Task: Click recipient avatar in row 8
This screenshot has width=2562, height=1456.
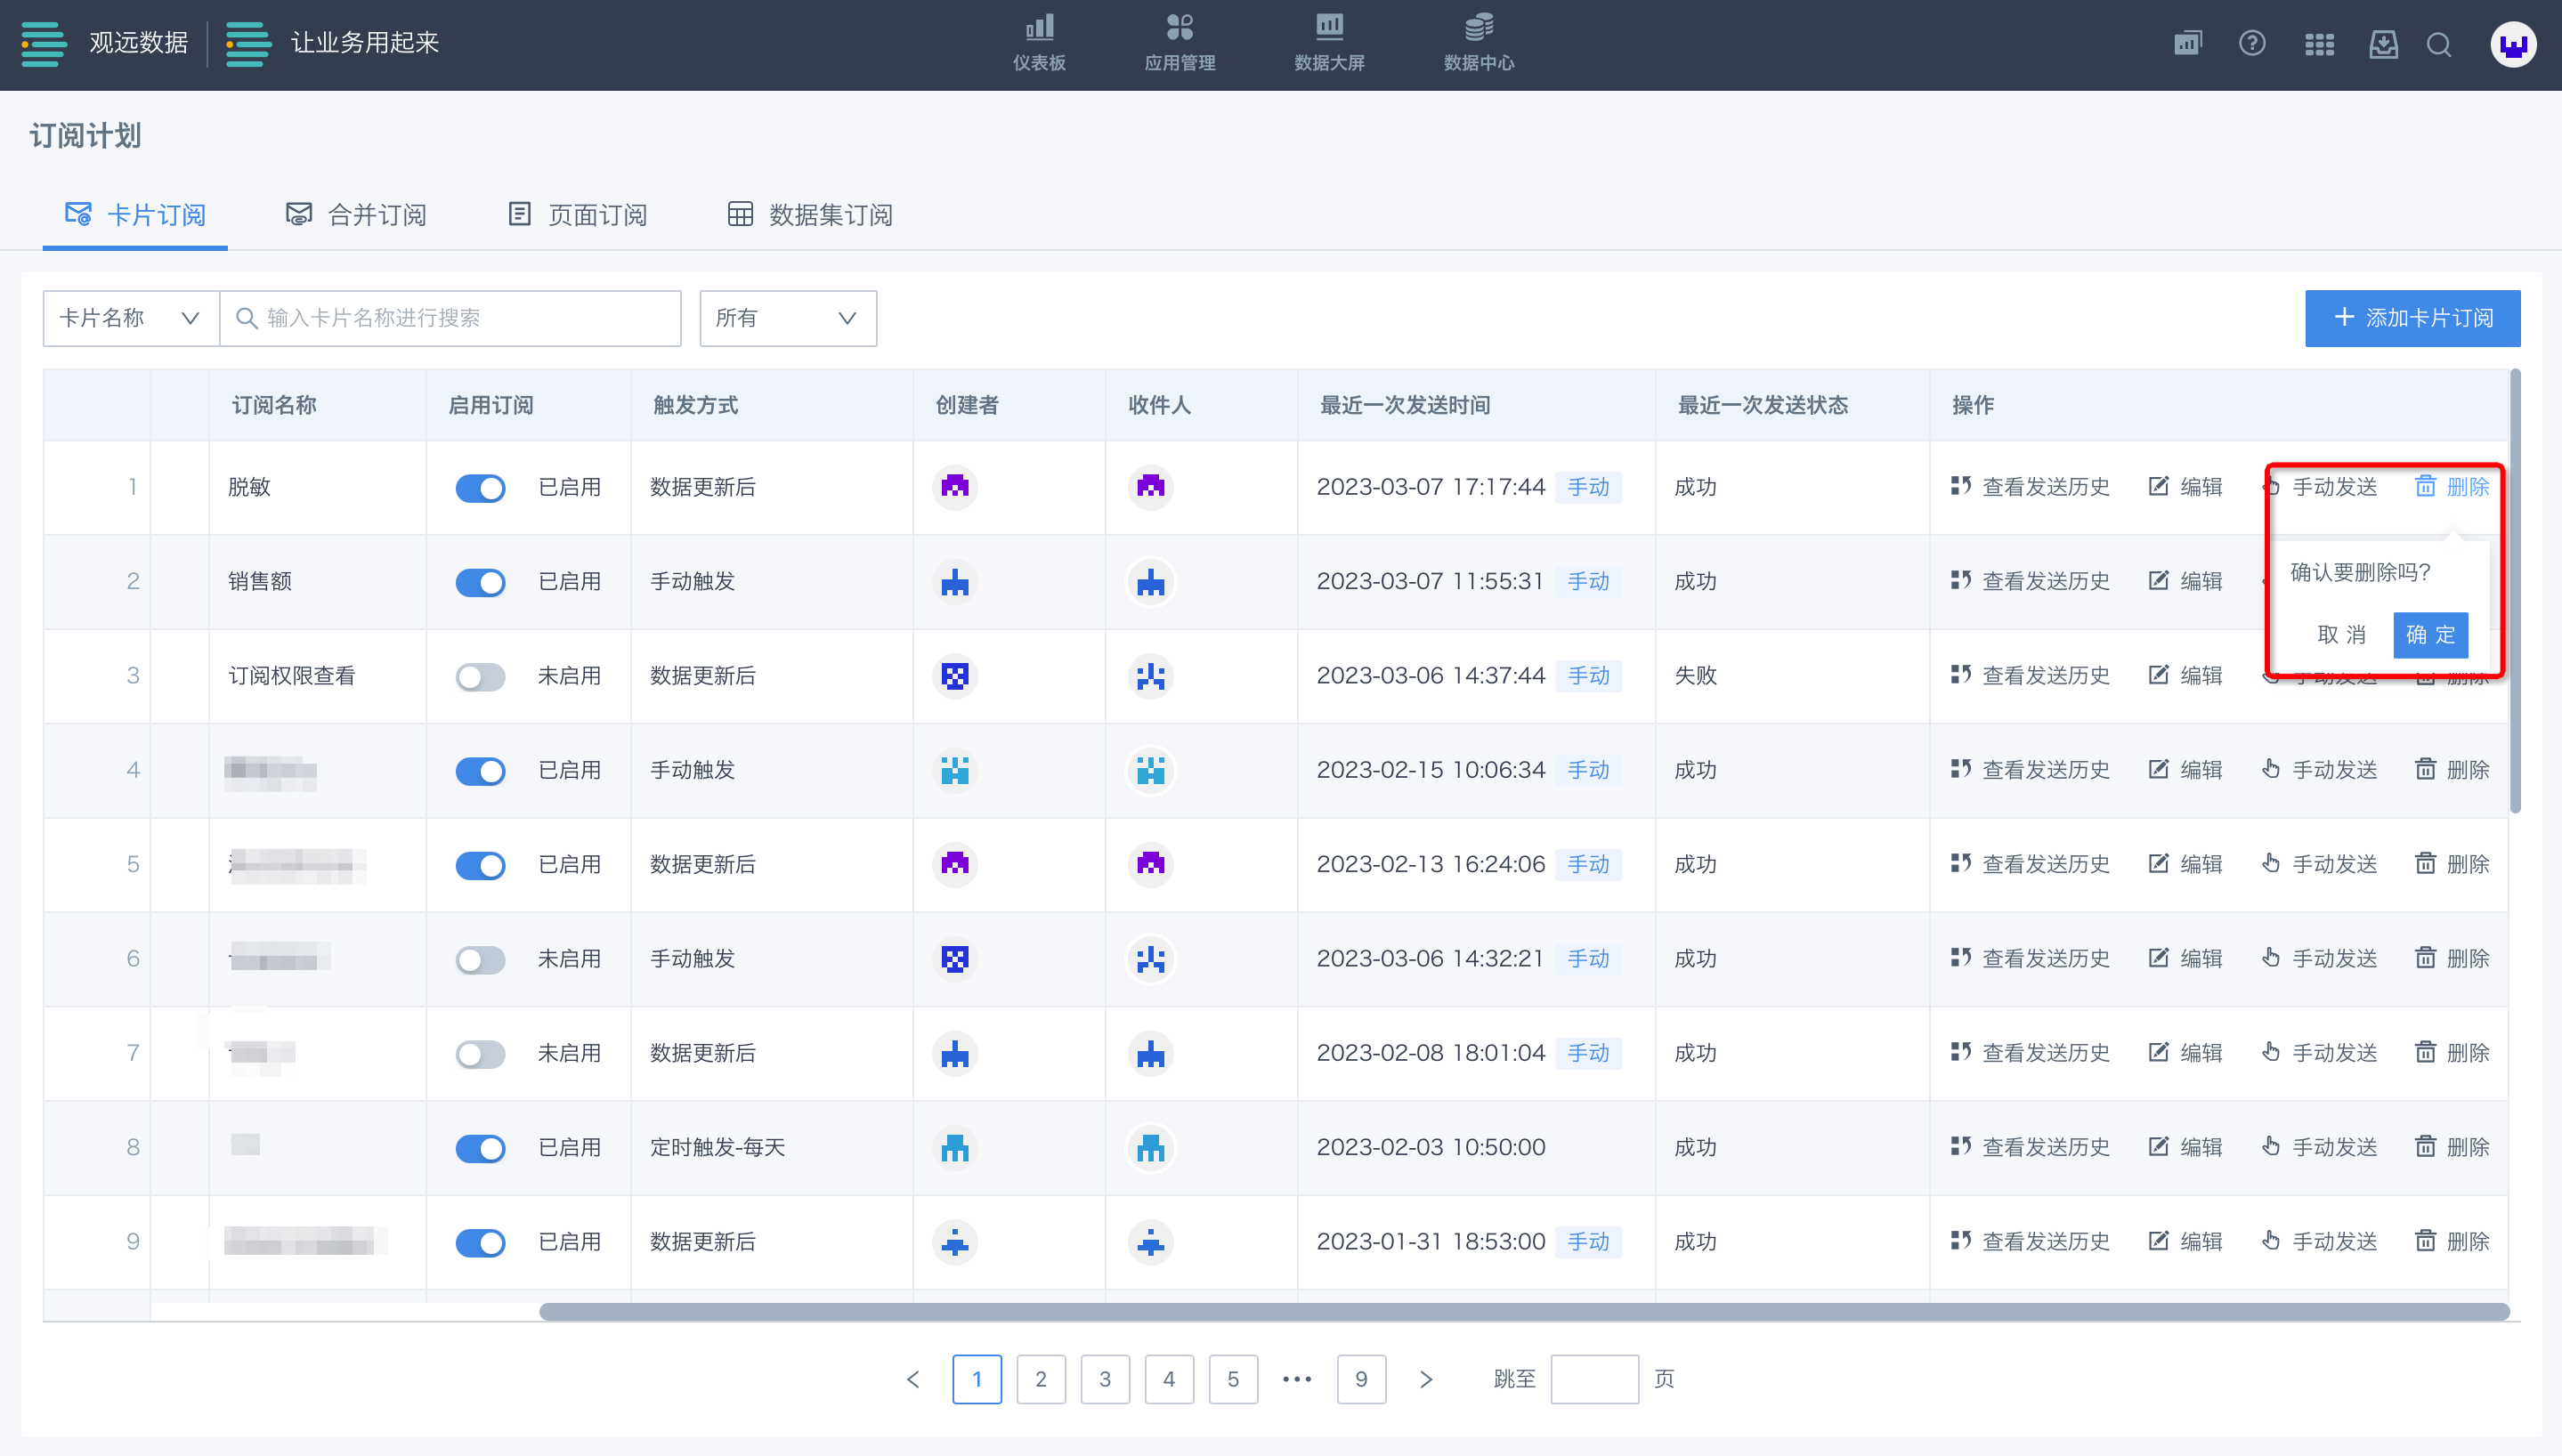Action: [1150, 1148]
